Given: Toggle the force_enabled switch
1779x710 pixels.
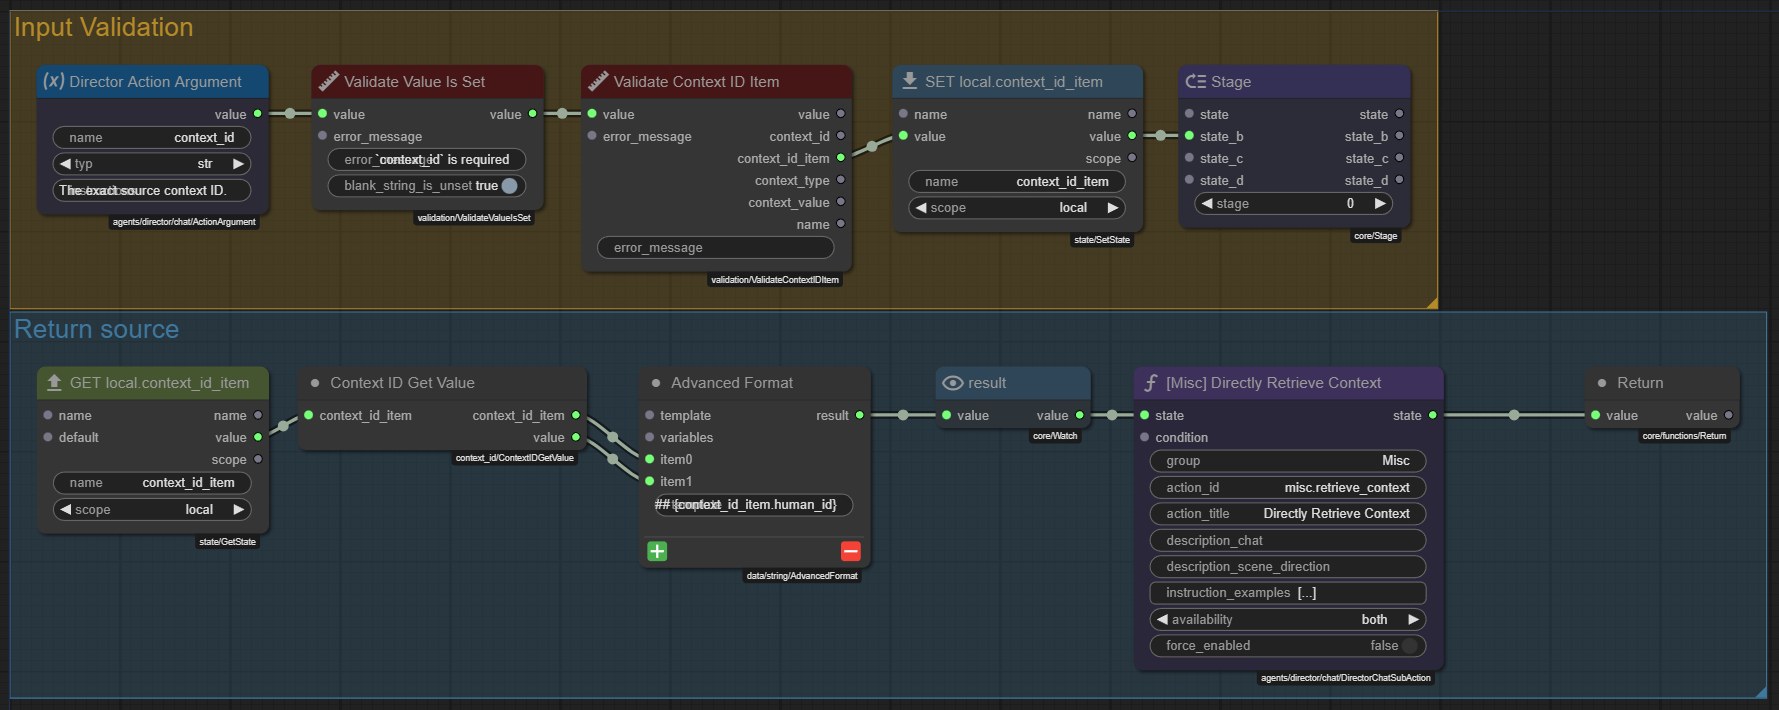Looking at the screenshot, I should [x=1409, y=646].
